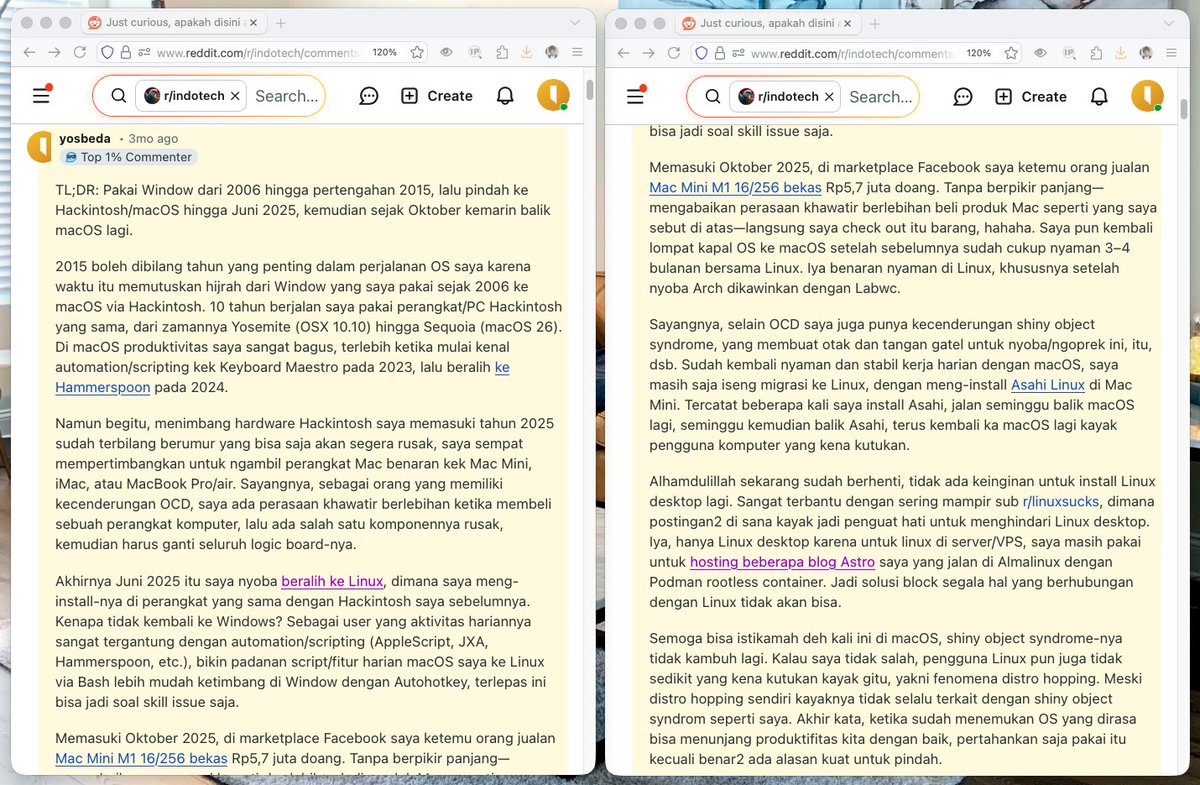Open yosbeda user profile link
This screenshot has height=785, width=1200.
[x=85, y=138]
